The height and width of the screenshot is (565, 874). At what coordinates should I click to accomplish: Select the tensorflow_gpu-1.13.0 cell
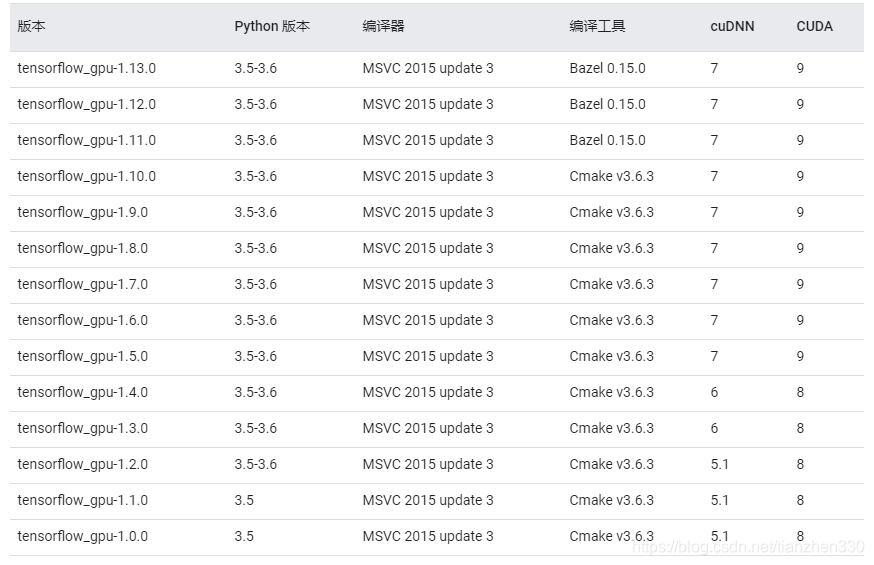pos(86,69)
